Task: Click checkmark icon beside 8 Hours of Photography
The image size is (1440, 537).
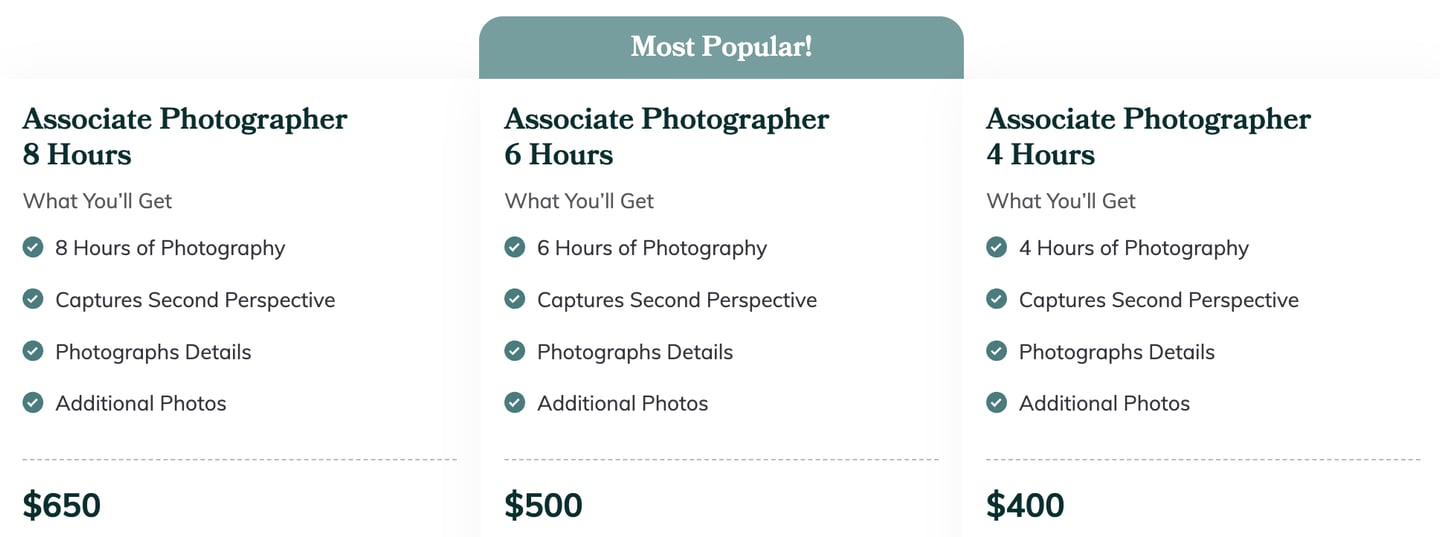Action: 33,247
